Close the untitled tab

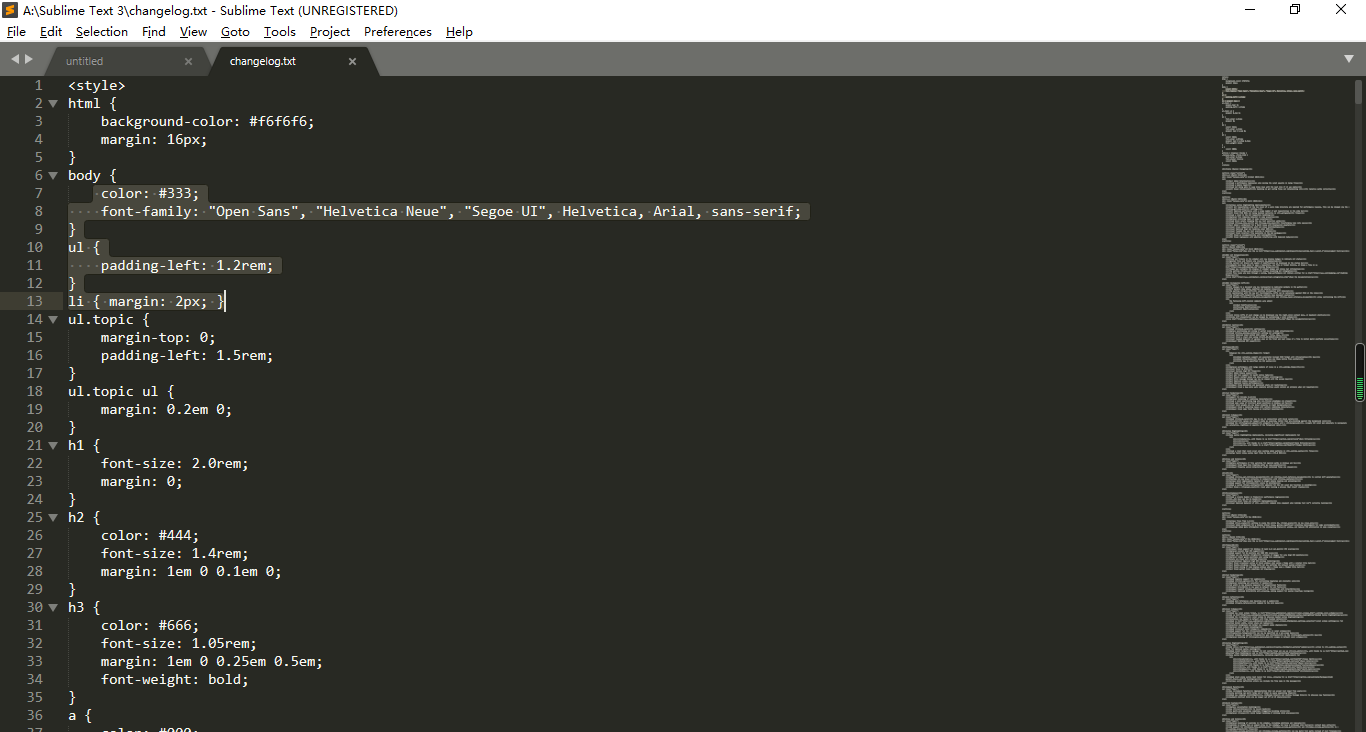[188, 60]
